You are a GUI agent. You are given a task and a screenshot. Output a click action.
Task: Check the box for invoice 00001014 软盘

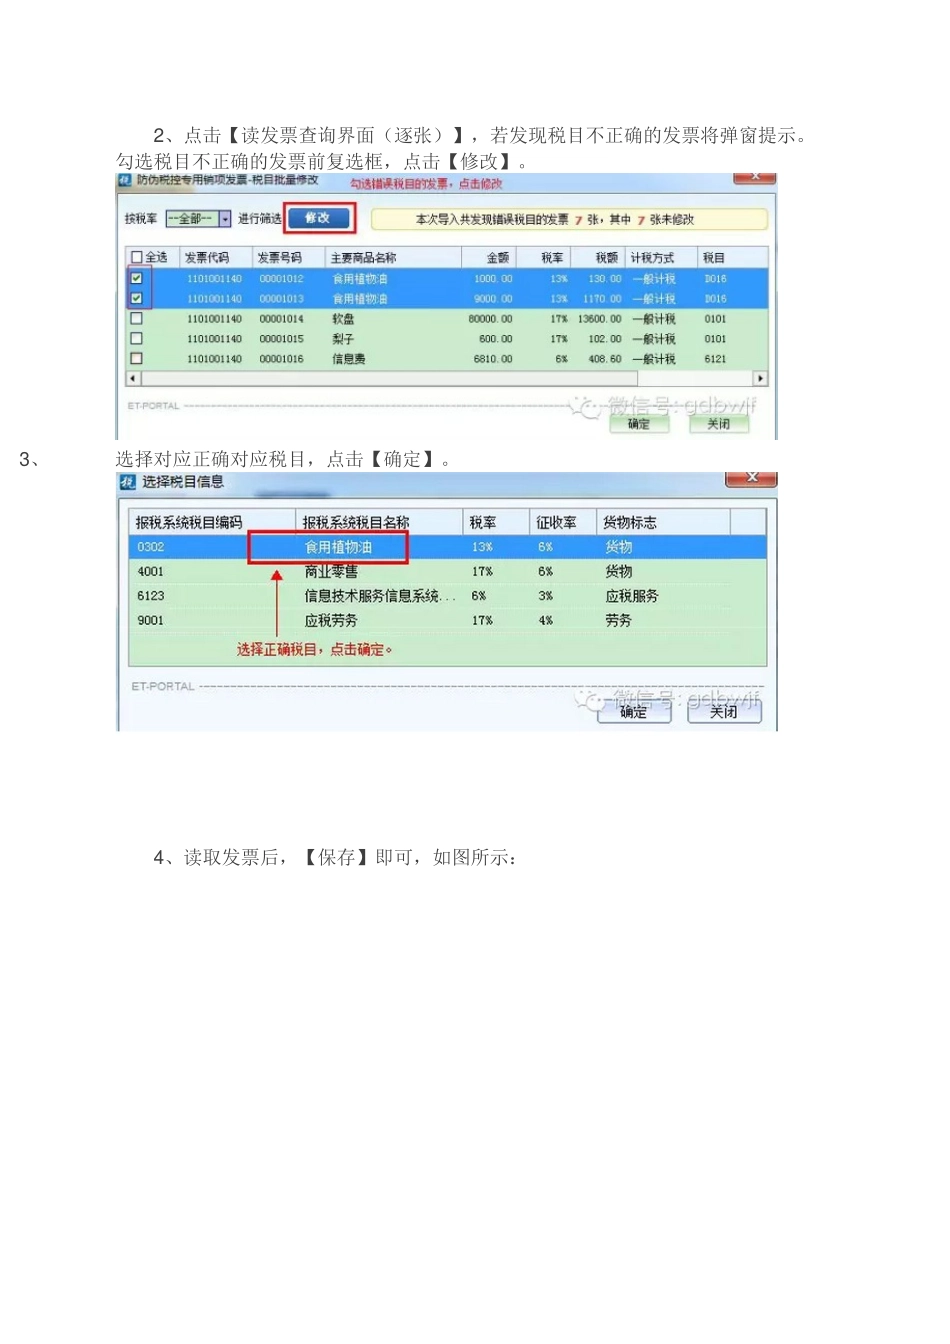pos(136,318)
